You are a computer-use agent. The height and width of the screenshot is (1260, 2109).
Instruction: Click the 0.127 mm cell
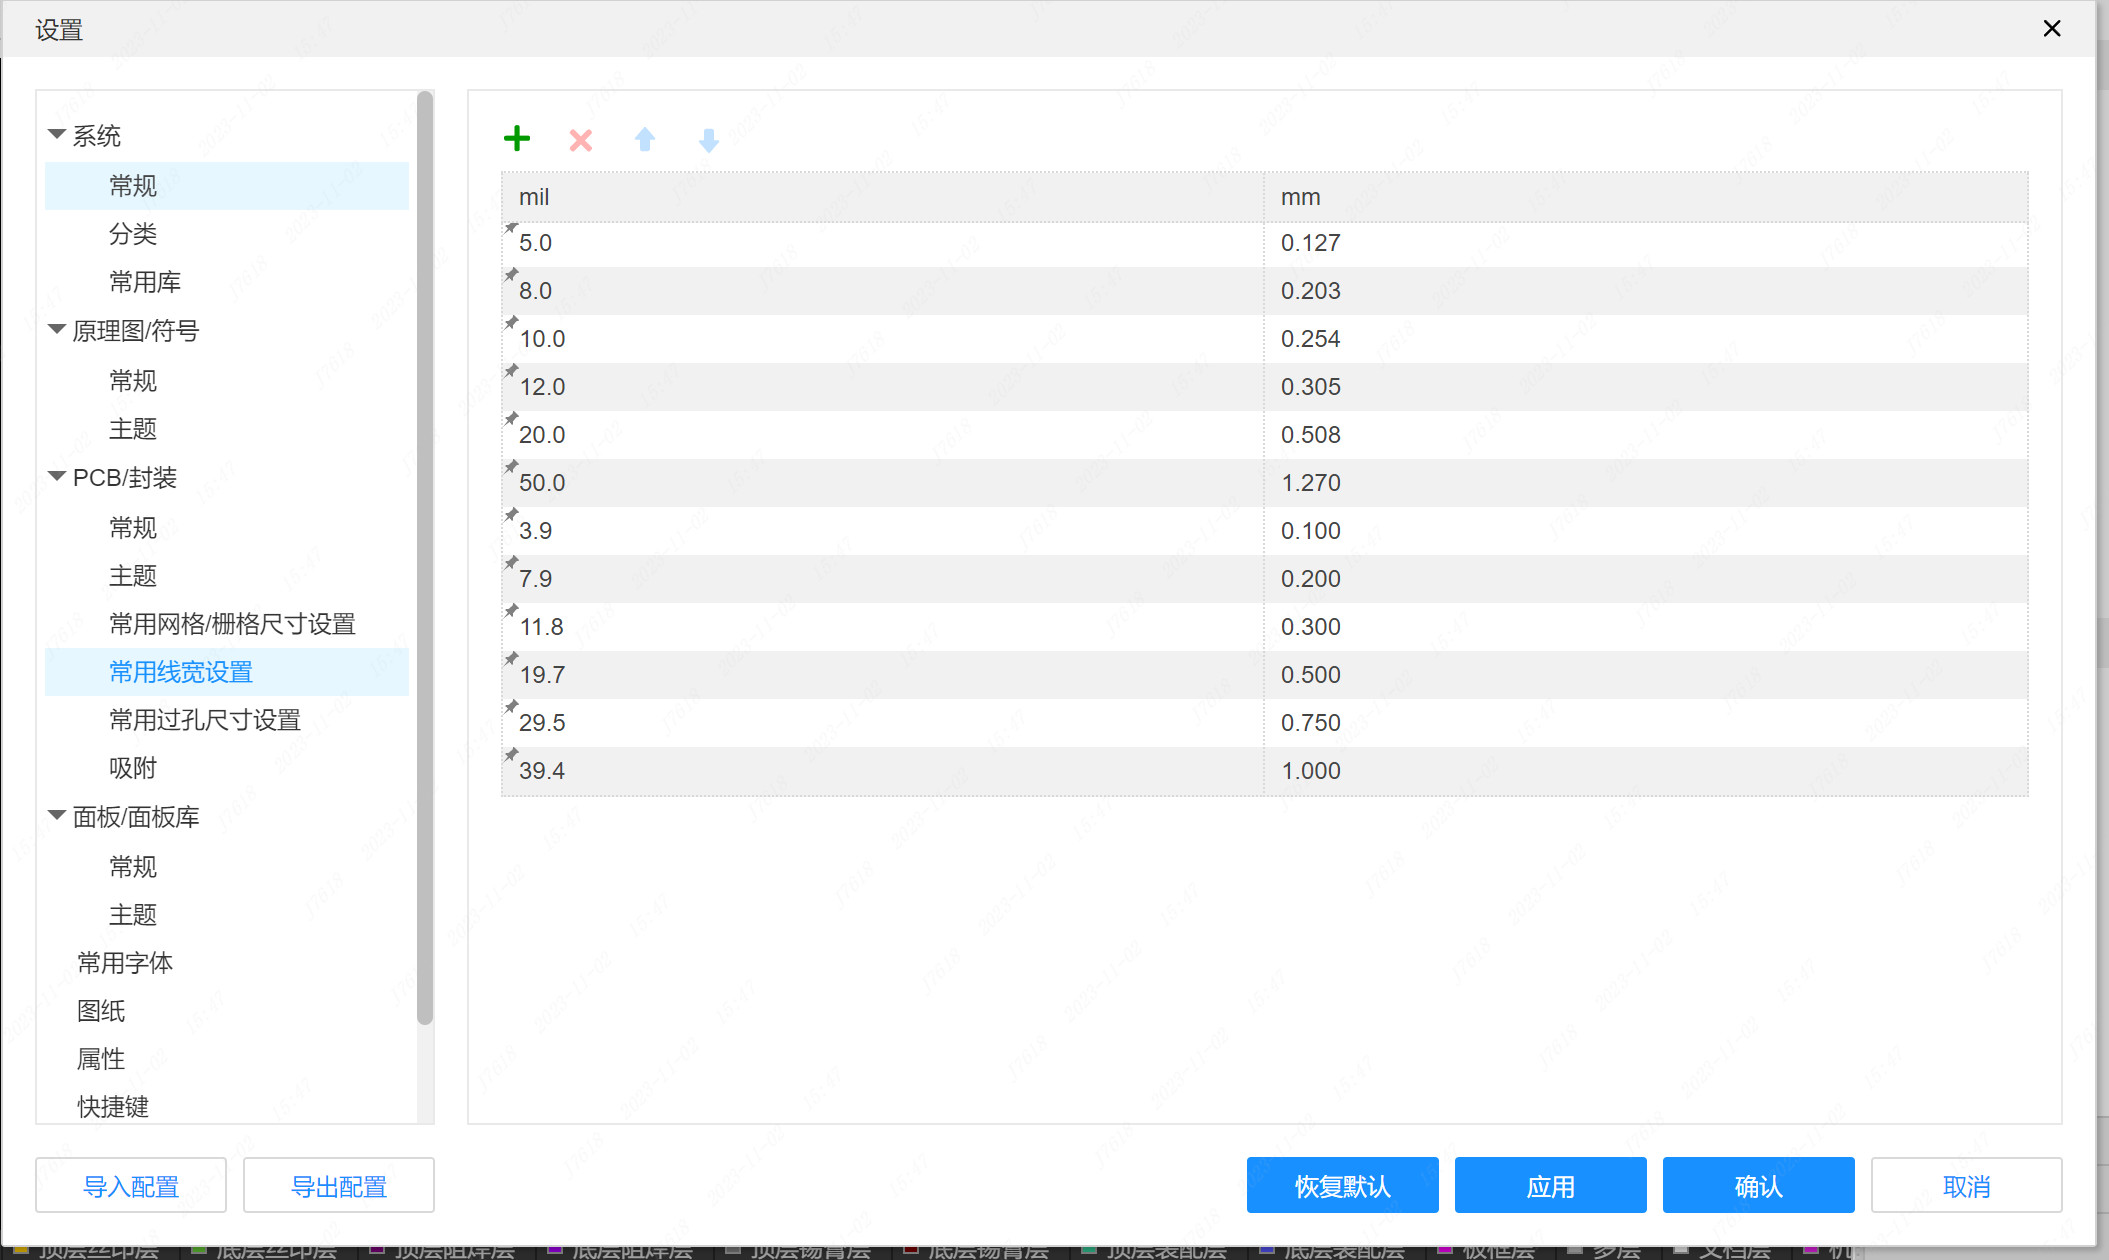coord(1646,243)
